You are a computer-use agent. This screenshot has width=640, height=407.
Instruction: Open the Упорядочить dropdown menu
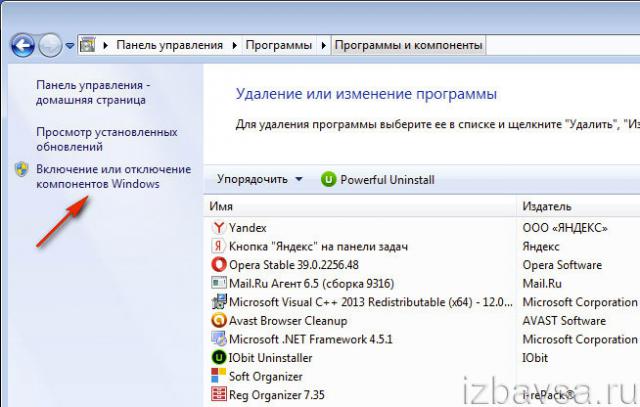pos(260,179)
